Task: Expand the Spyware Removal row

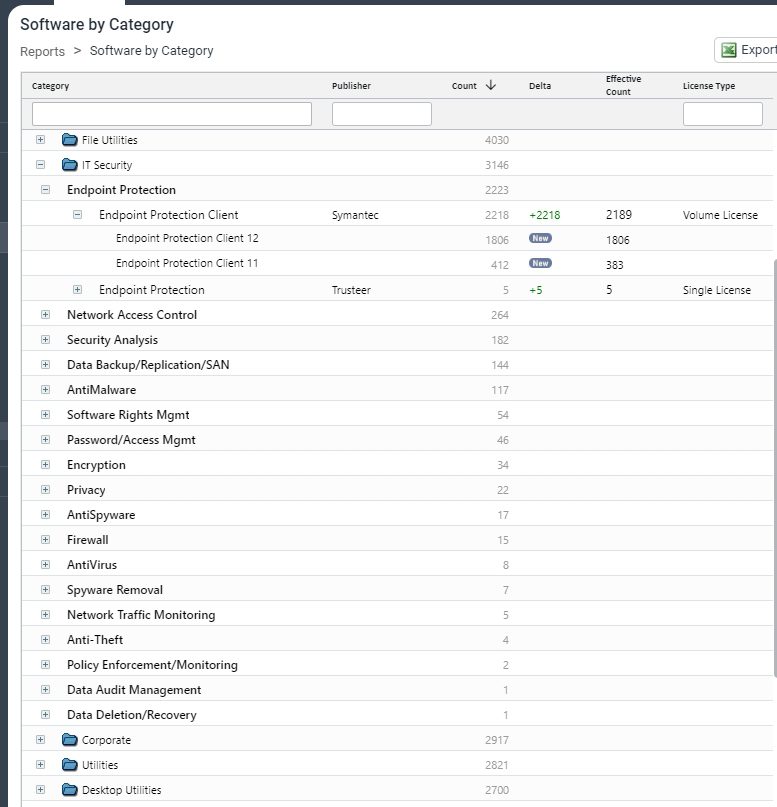Action: click(x=45, y=589)
